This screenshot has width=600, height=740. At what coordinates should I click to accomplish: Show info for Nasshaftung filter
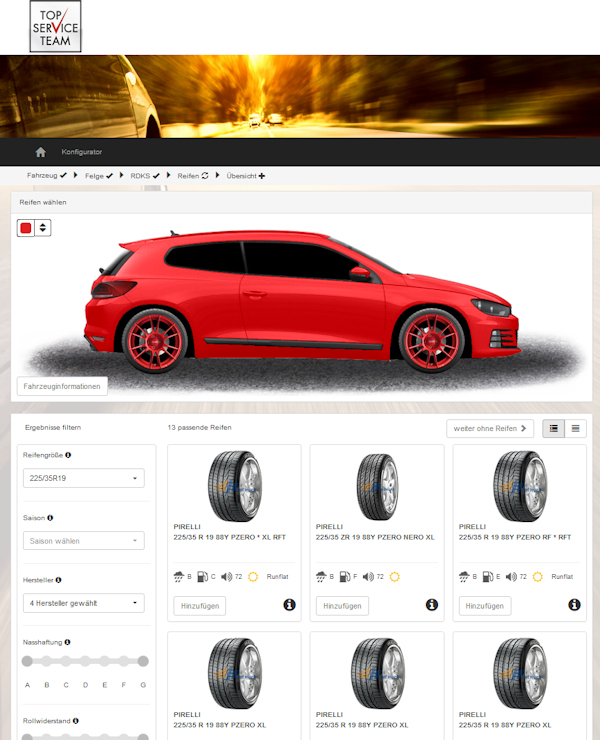click(x=68, y=642)
